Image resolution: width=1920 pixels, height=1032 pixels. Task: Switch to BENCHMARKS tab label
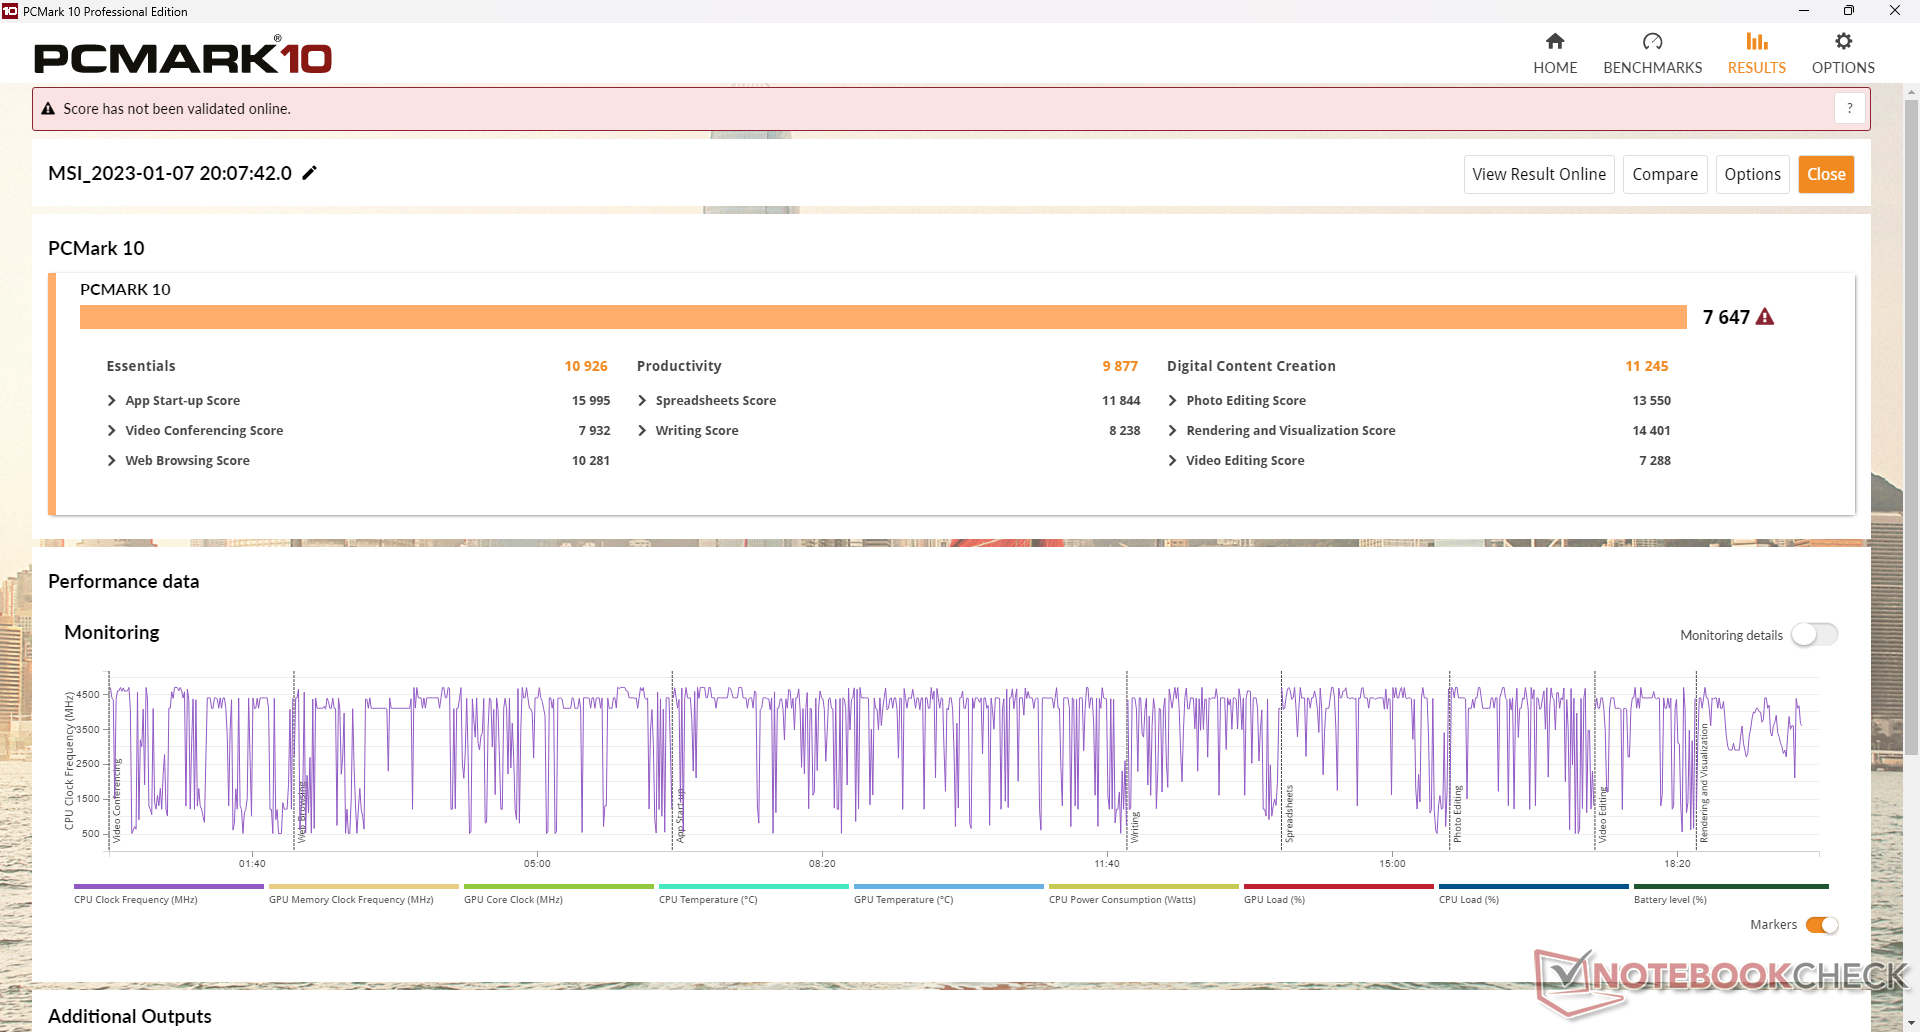click(1652, 68)
